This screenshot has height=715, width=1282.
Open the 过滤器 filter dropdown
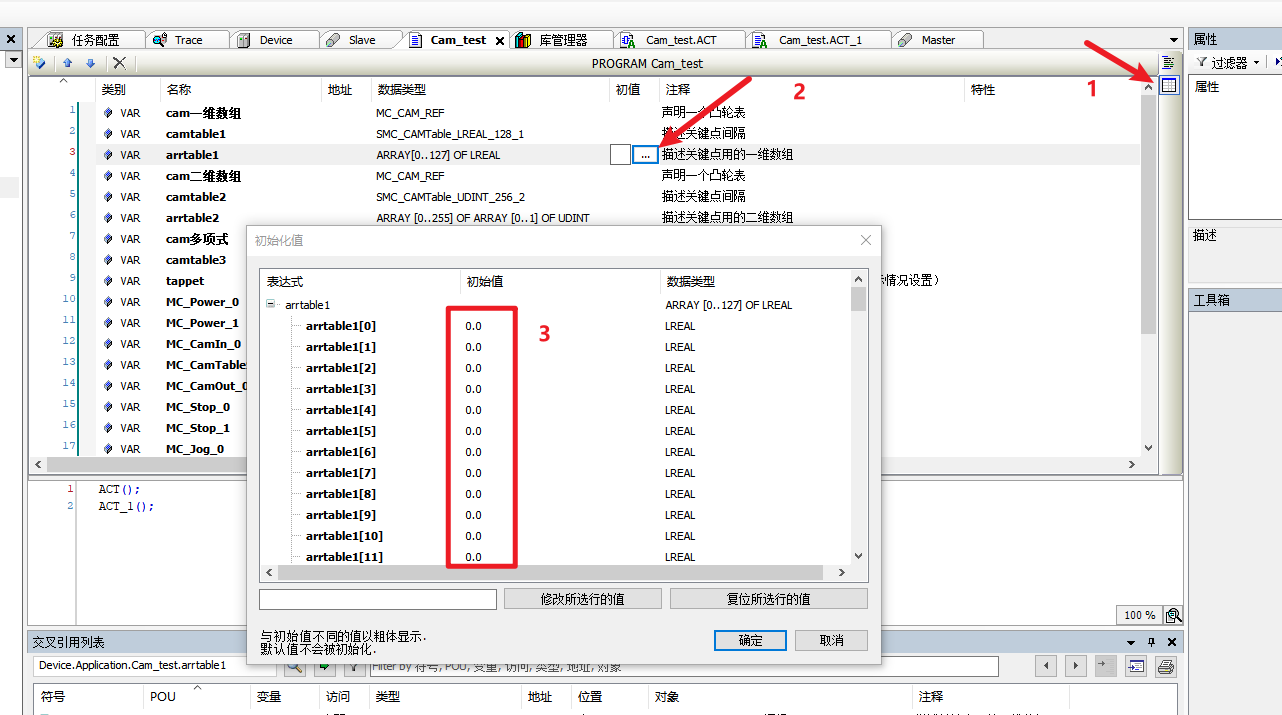click(1228, 63)
